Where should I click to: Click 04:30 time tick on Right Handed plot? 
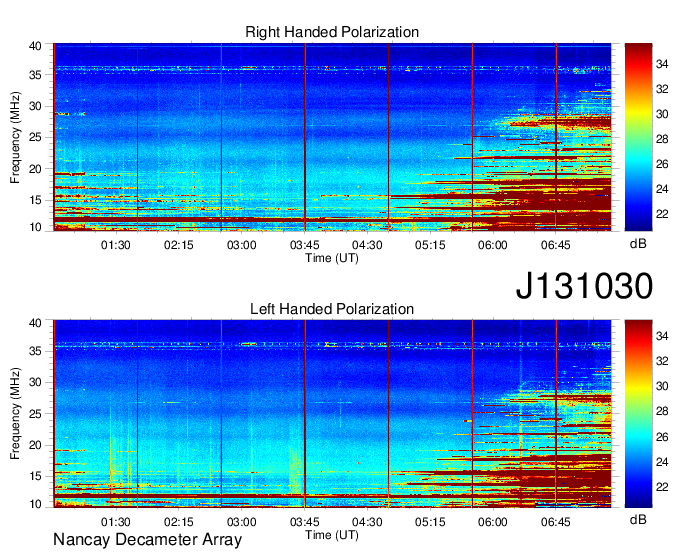pos(367,245)
